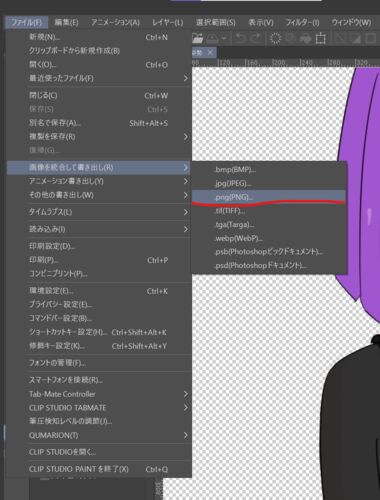Open the 編集(E) menu
The height and width of the screenshot is (500, 380).
point(66,22)
